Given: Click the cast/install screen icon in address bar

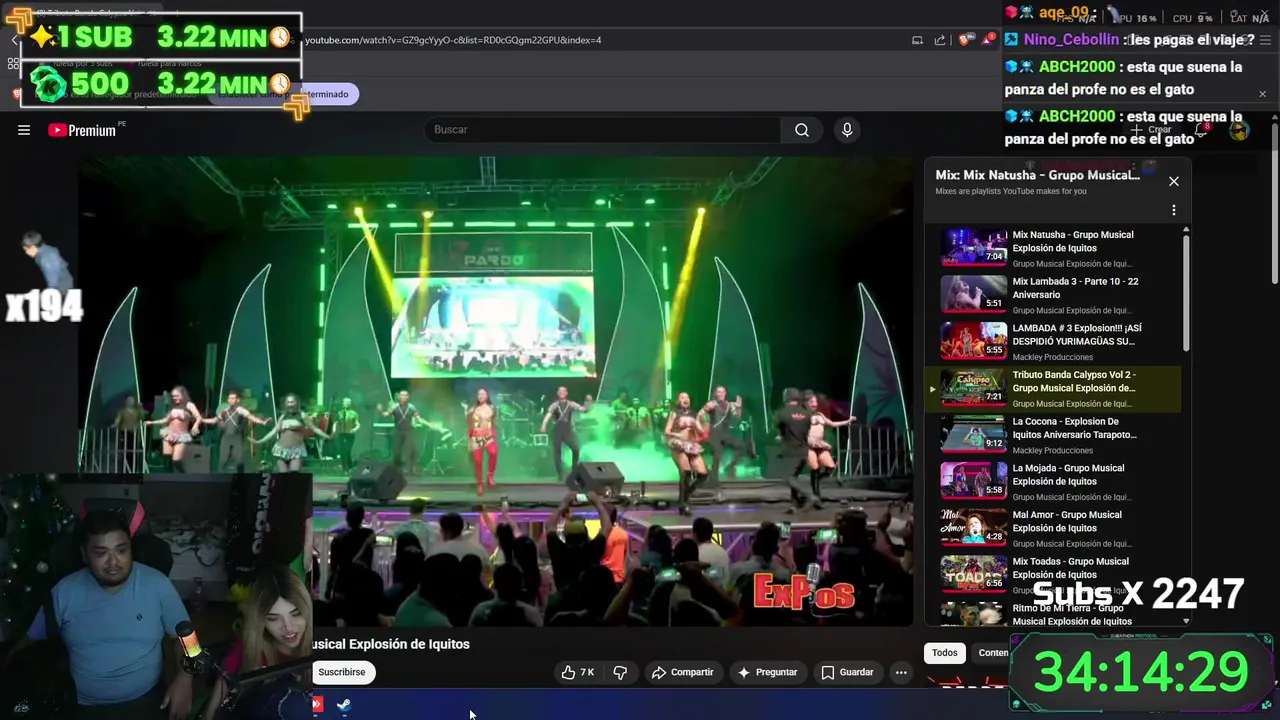Looking at the screenshot, I should pos(917,40).
